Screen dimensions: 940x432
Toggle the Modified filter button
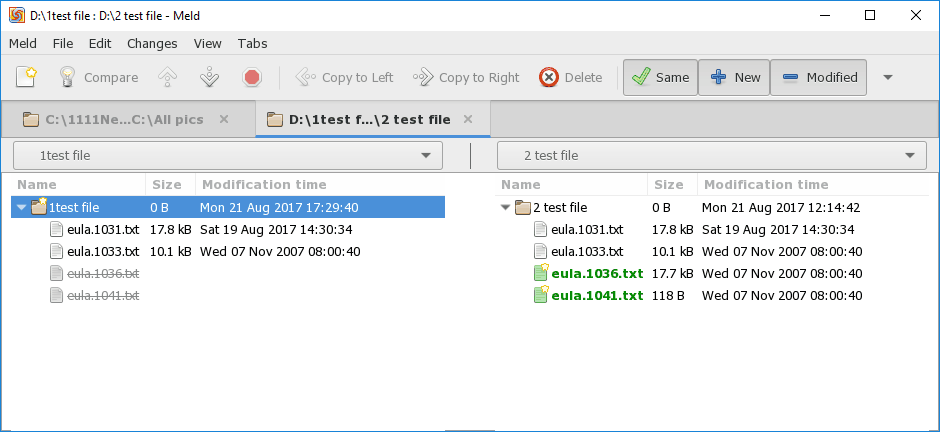pos(818,77)
